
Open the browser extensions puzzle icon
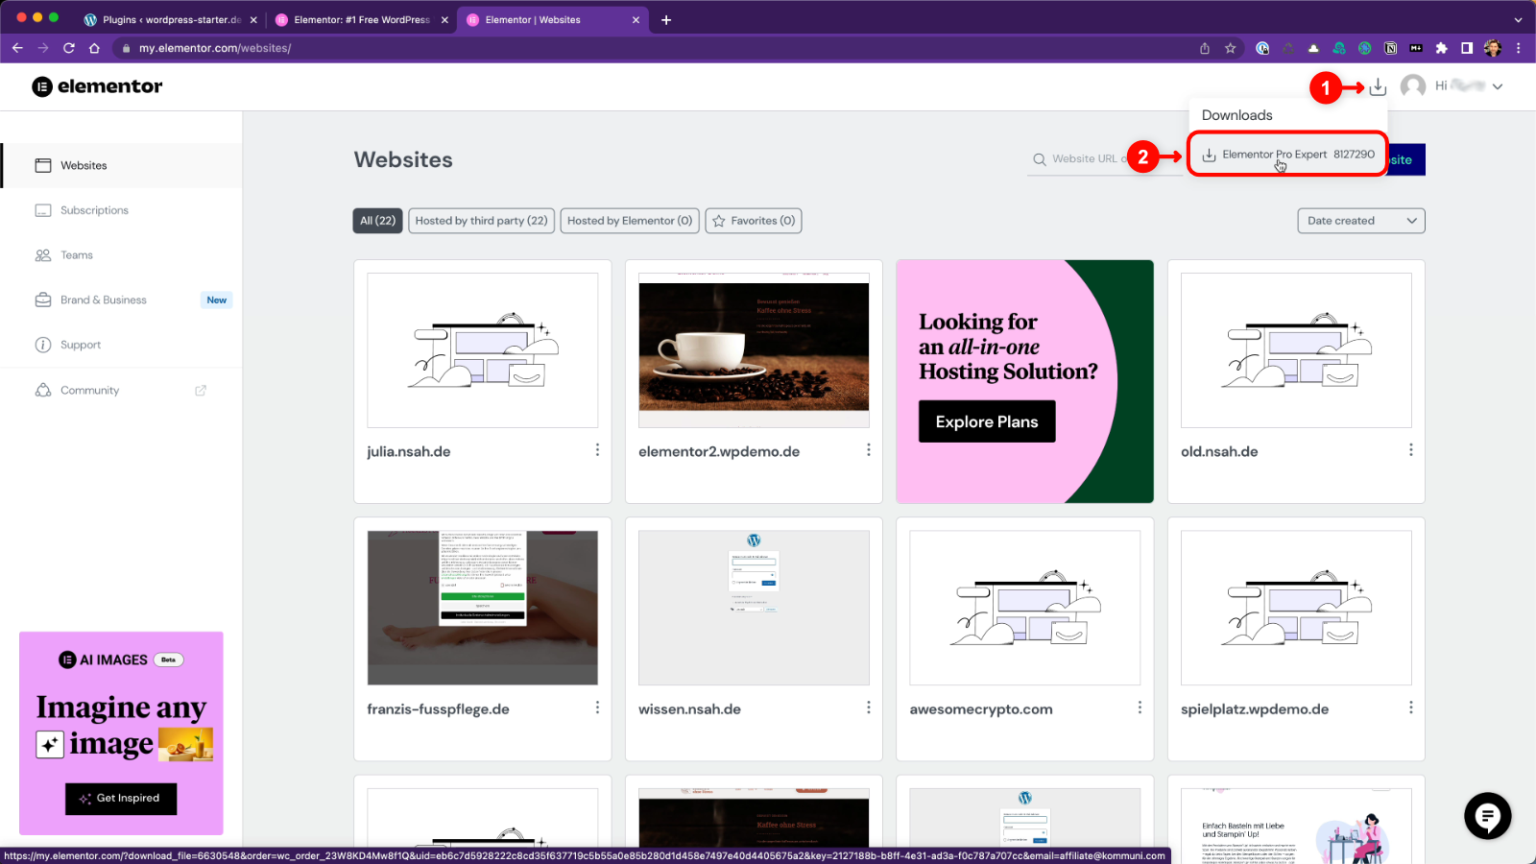click(1441, 48)
